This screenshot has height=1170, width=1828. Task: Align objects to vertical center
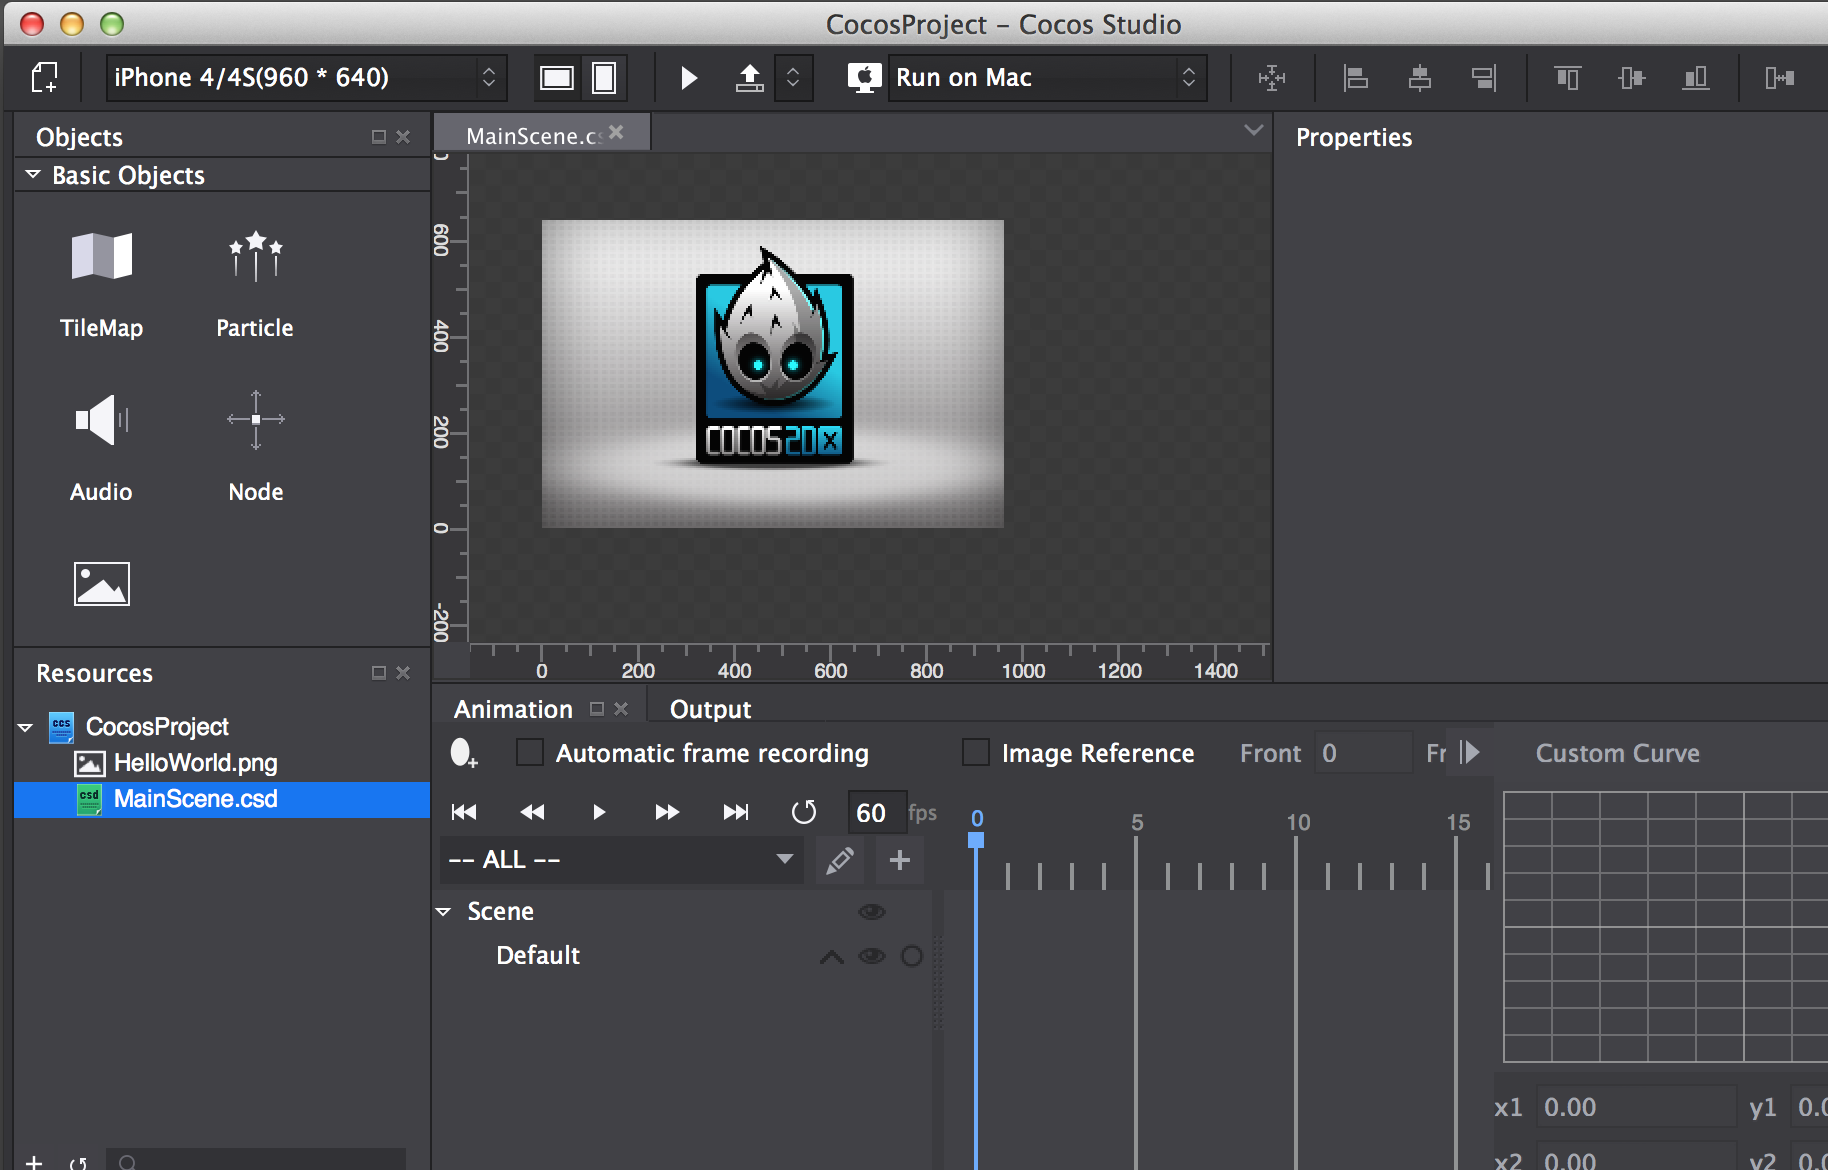[1632, 78]
